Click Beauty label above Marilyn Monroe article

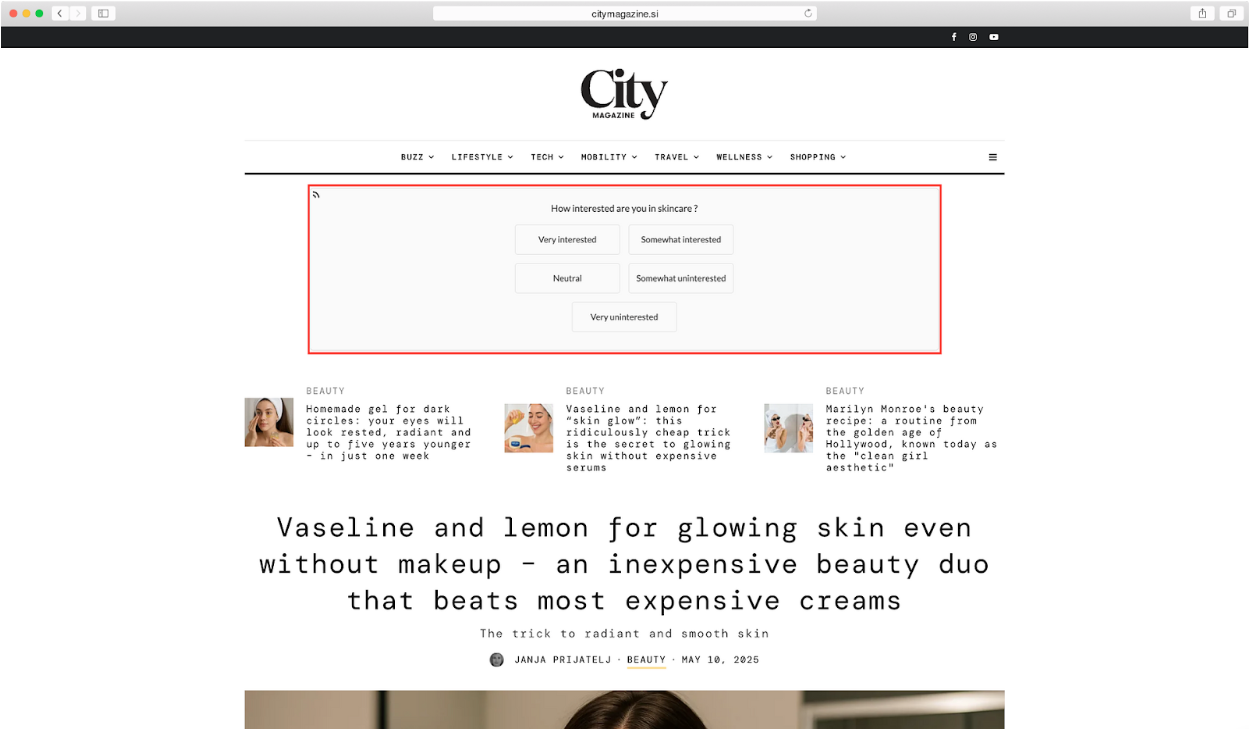click(x=845, y=391)
